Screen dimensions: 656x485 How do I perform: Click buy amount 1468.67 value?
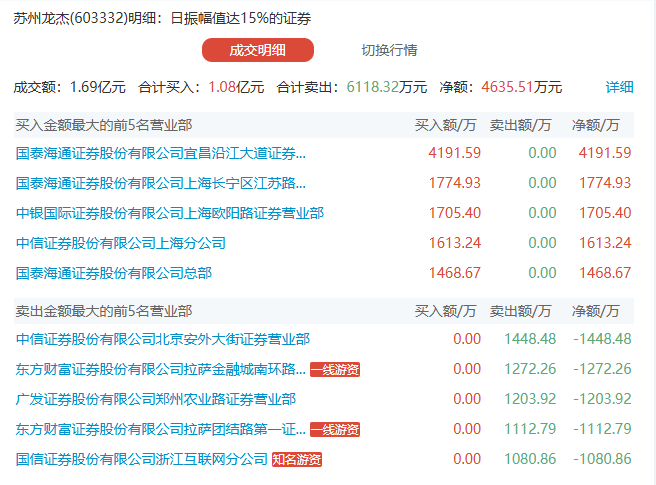click(x=455, y=273)
